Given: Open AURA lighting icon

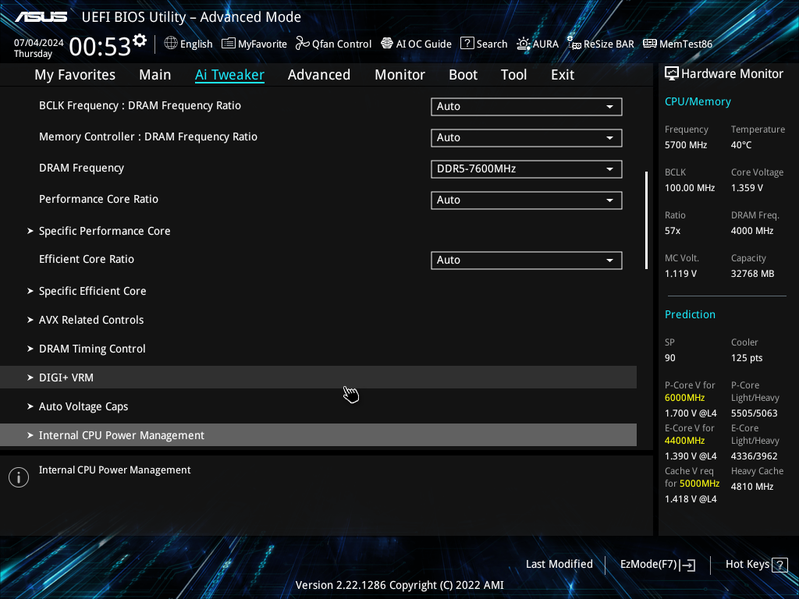Looking at the screenshot, I should [x=523, y=44].
